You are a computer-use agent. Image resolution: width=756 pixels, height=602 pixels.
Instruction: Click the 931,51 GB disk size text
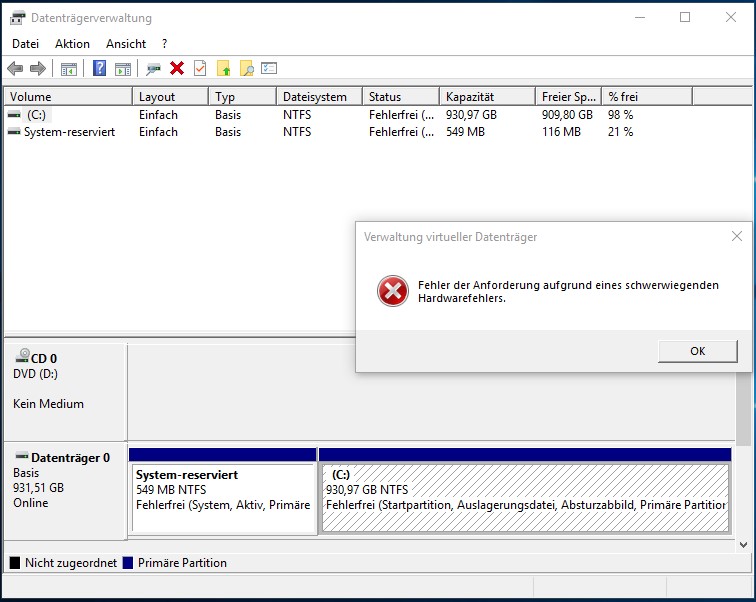[x=39, y=487]
